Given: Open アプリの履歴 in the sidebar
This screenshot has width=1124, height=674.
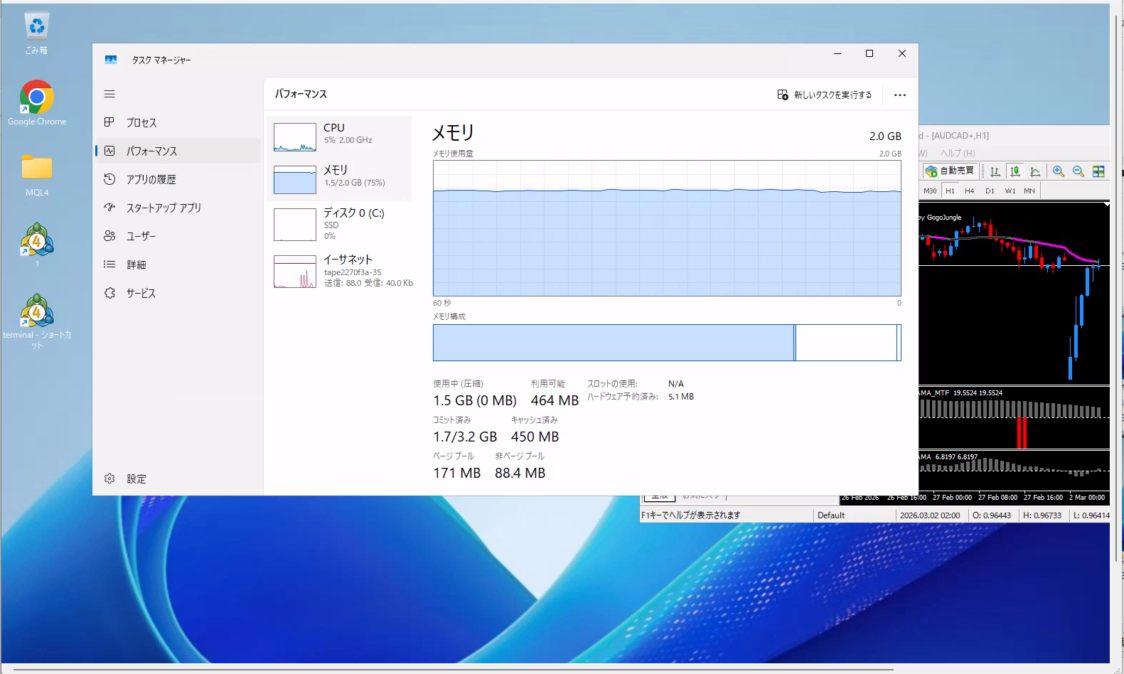Looking at the screenshot, I should 150,179.
